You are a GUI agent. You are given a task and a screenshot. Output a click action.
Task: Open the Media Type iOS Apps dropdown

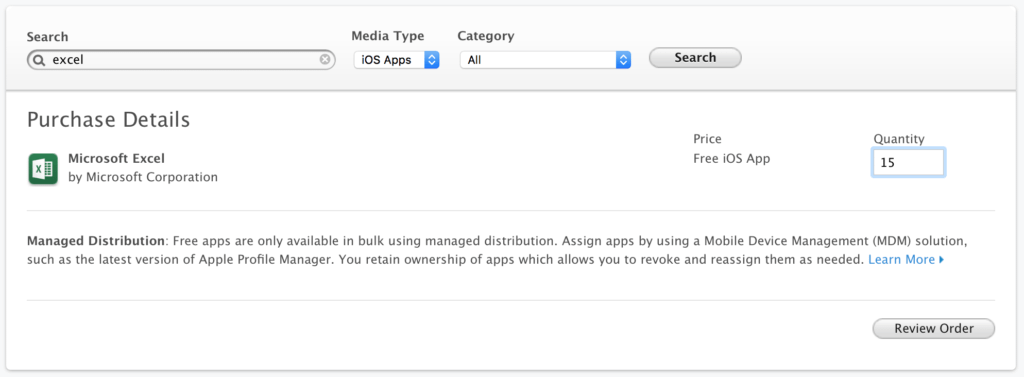(396, 60)
